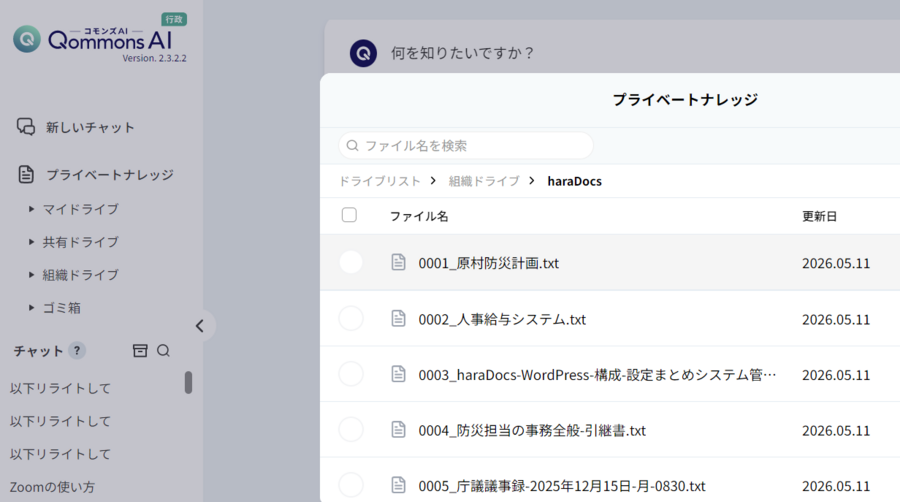The width and height of the screenshot is (900, 502).
Task: Click the date 2026.05.11 in 0004_防災担当 row
Action: click(x=836, y=431)
